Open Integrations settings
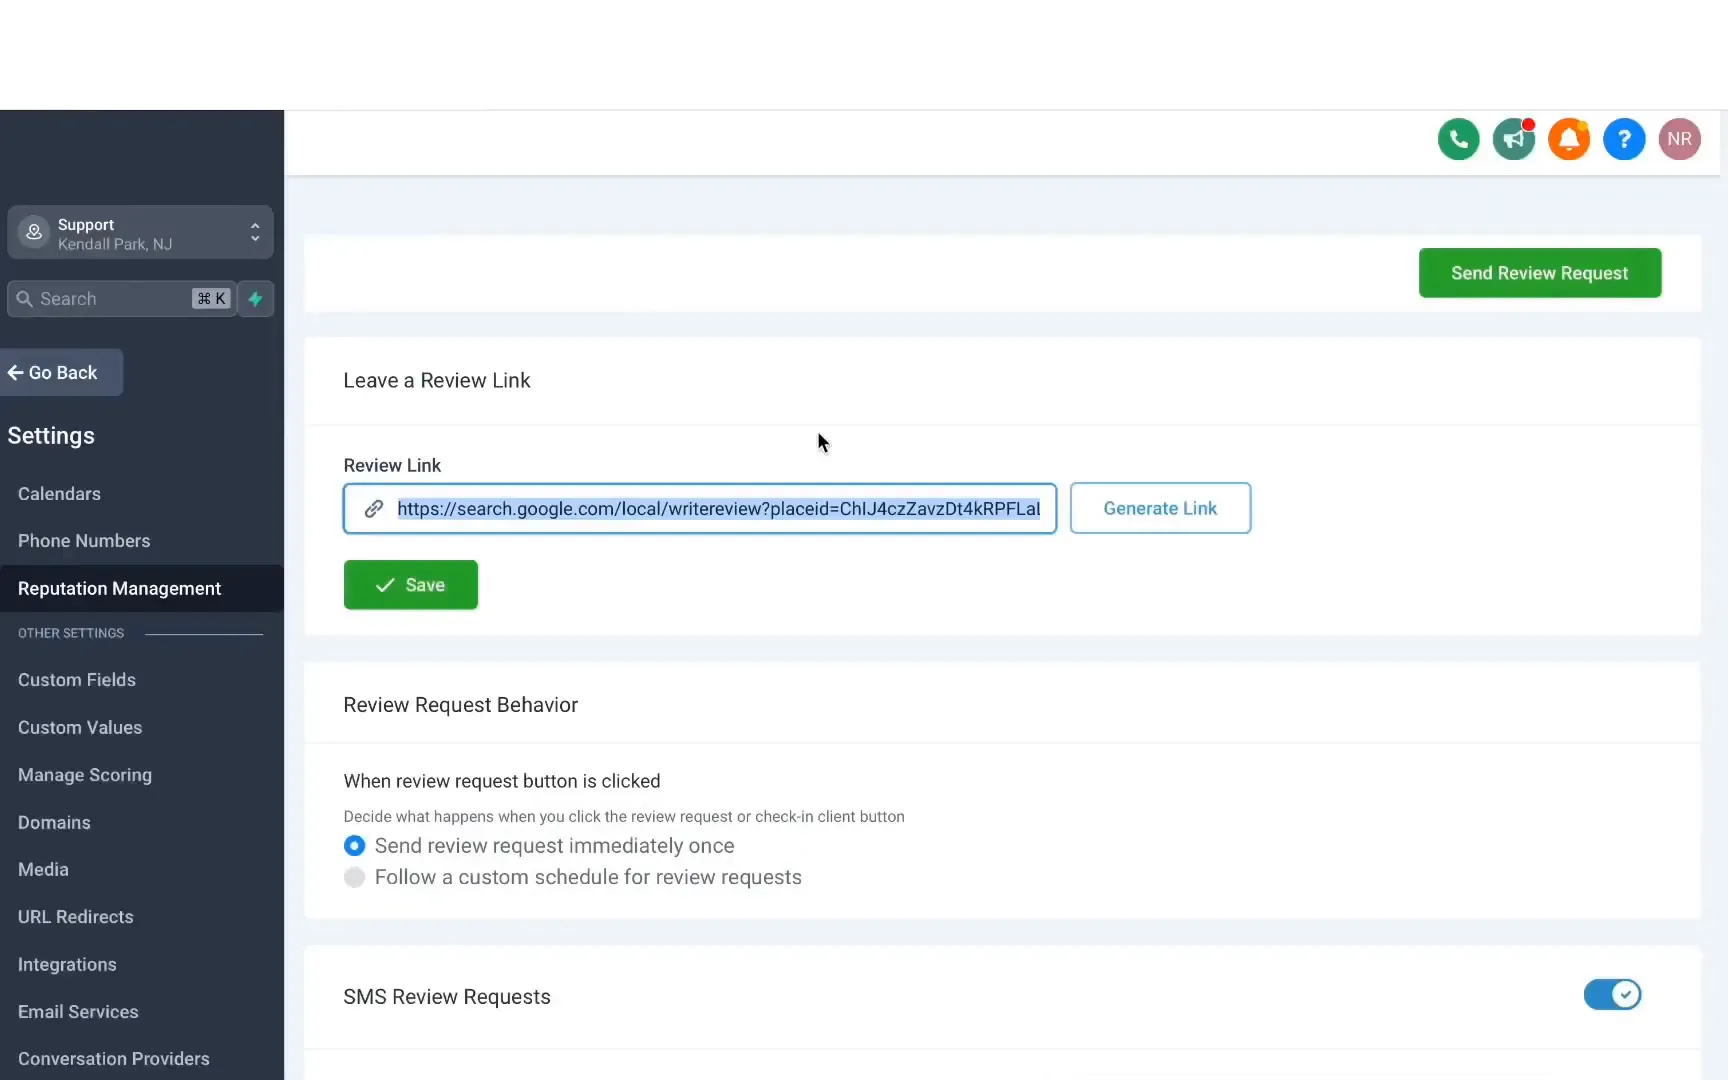The width and height of the screenshot is (1728, 1080). pyautogui.click(x=67, y=965)
